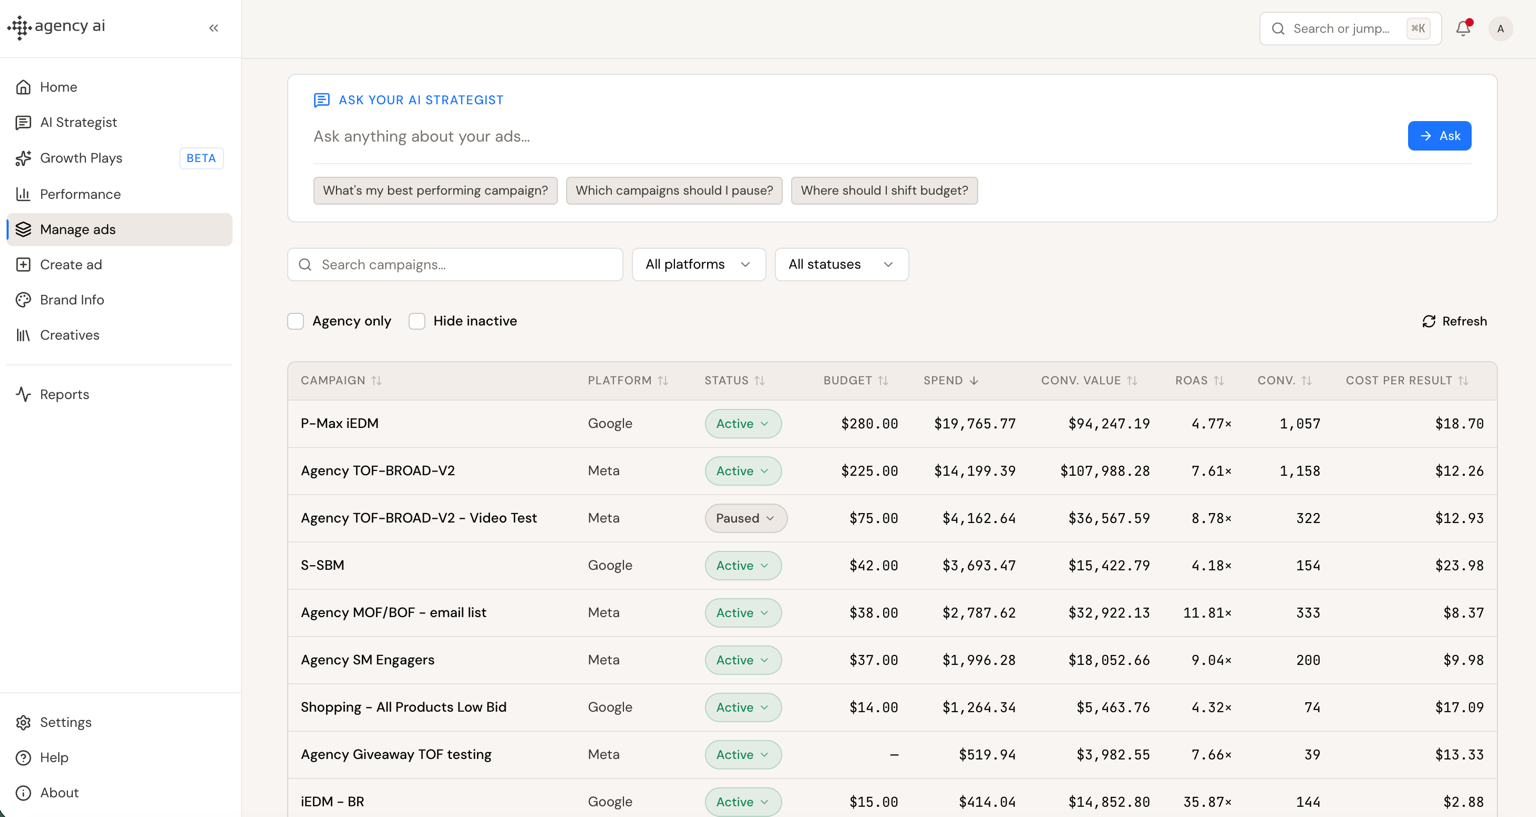Open the notifications bell

[x=1463, y=28]
